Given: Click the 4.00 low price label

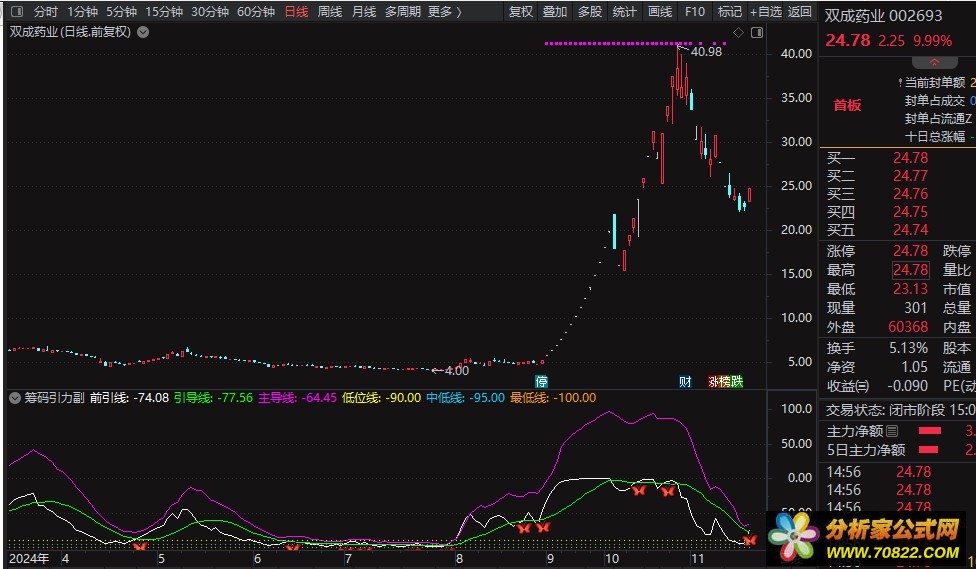Looking at the screenshot, I should (457, 371).
